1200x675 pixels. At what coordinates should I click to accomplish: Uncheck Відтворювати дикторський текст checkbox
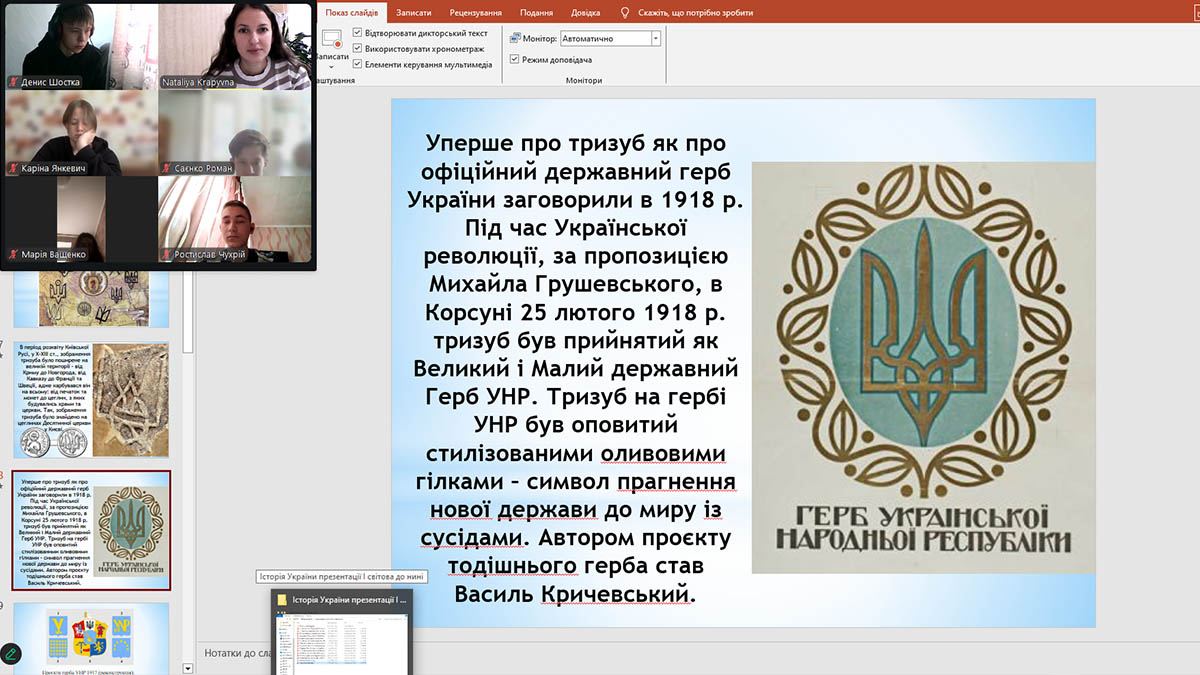coord(358,33)
